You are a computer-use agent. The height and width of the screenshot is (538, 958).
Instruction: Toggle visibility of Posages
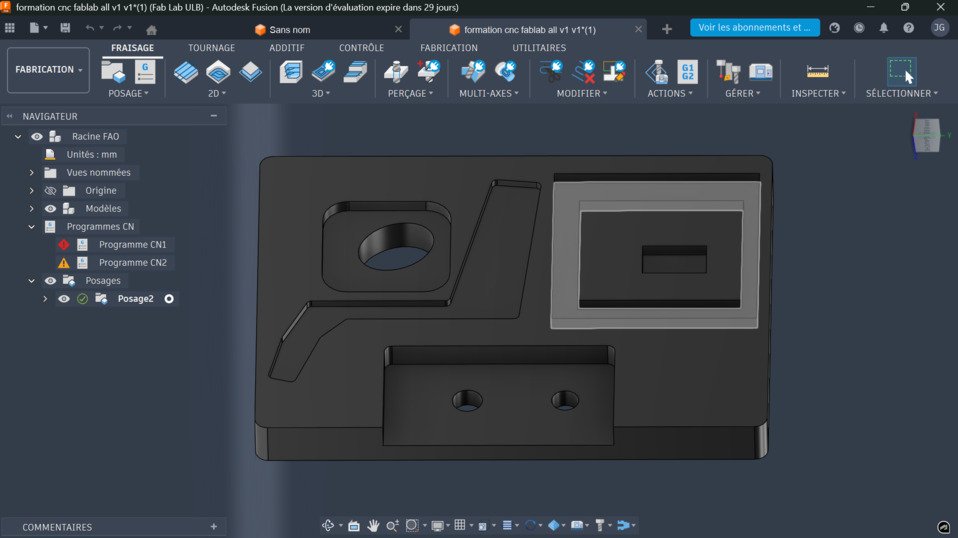(50, 281)
